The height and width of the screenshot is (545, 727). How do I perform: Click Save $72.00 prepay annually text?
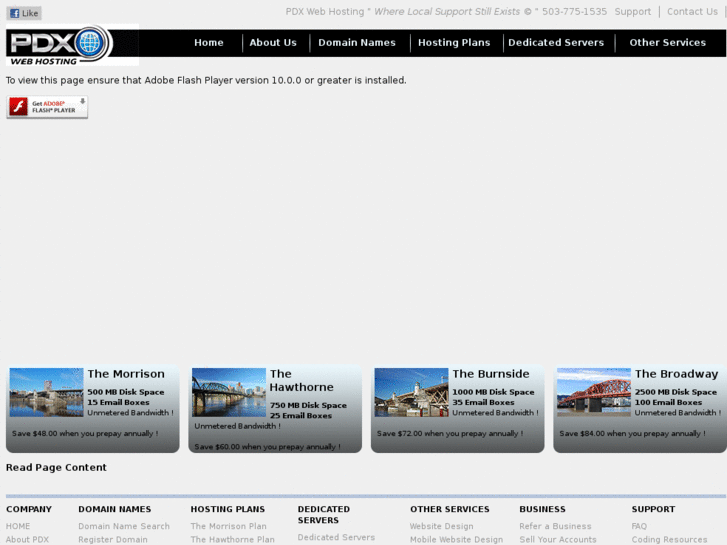point(450,433)
